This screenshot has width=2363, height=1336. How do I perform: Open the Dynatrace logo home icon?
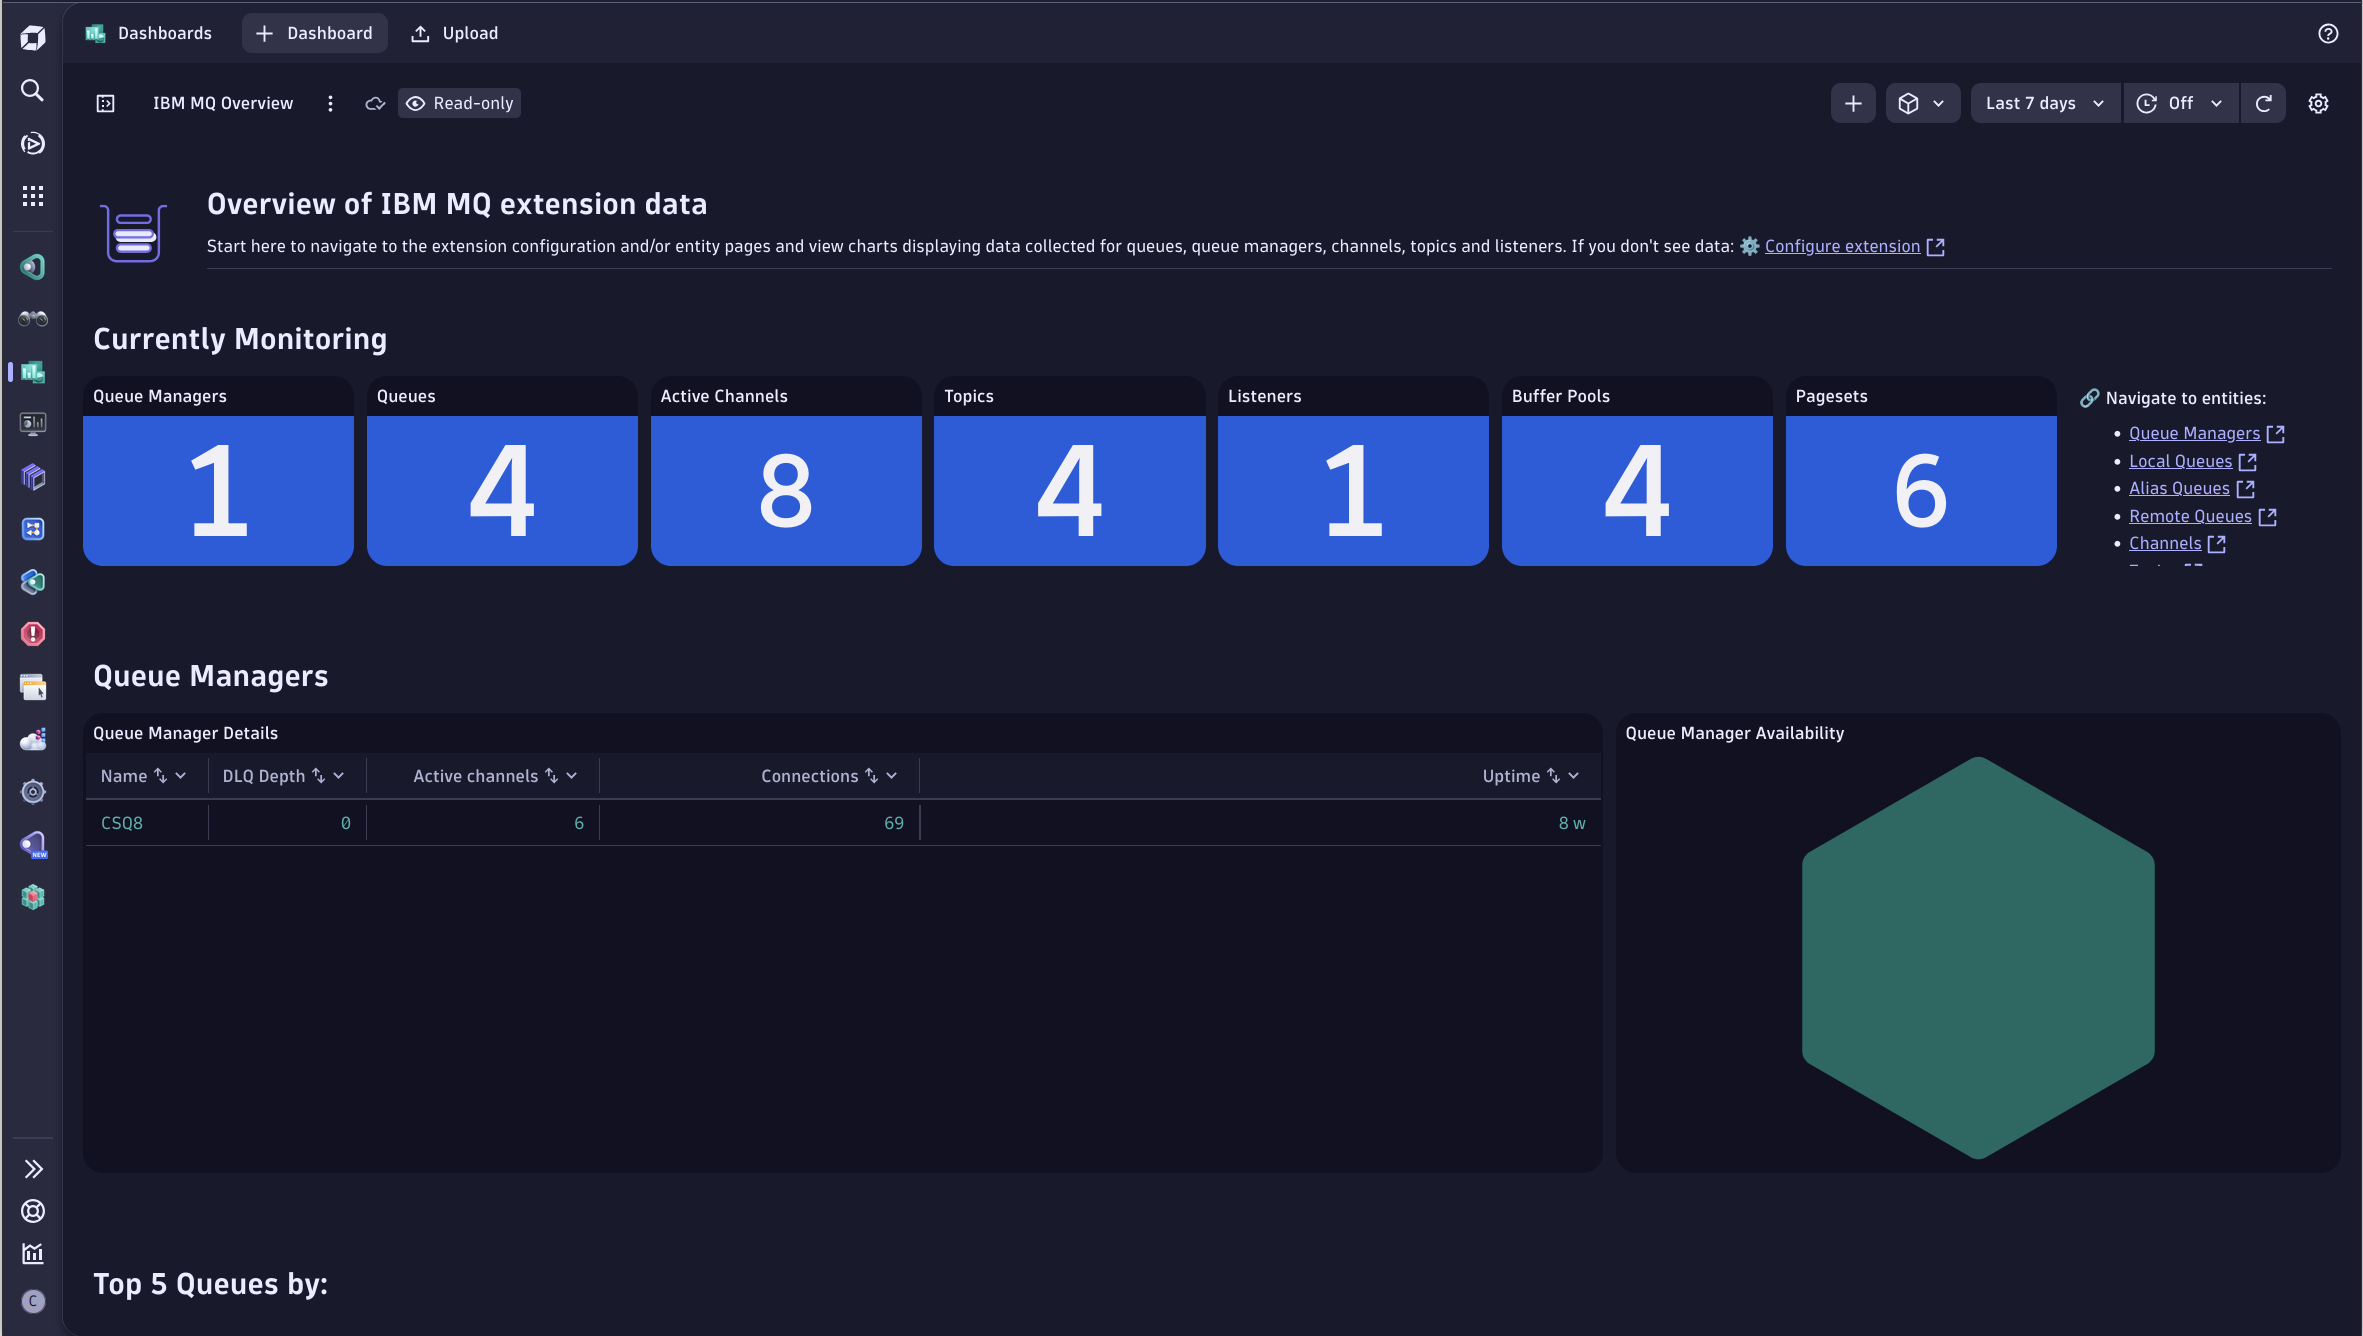tap(33, 38)
